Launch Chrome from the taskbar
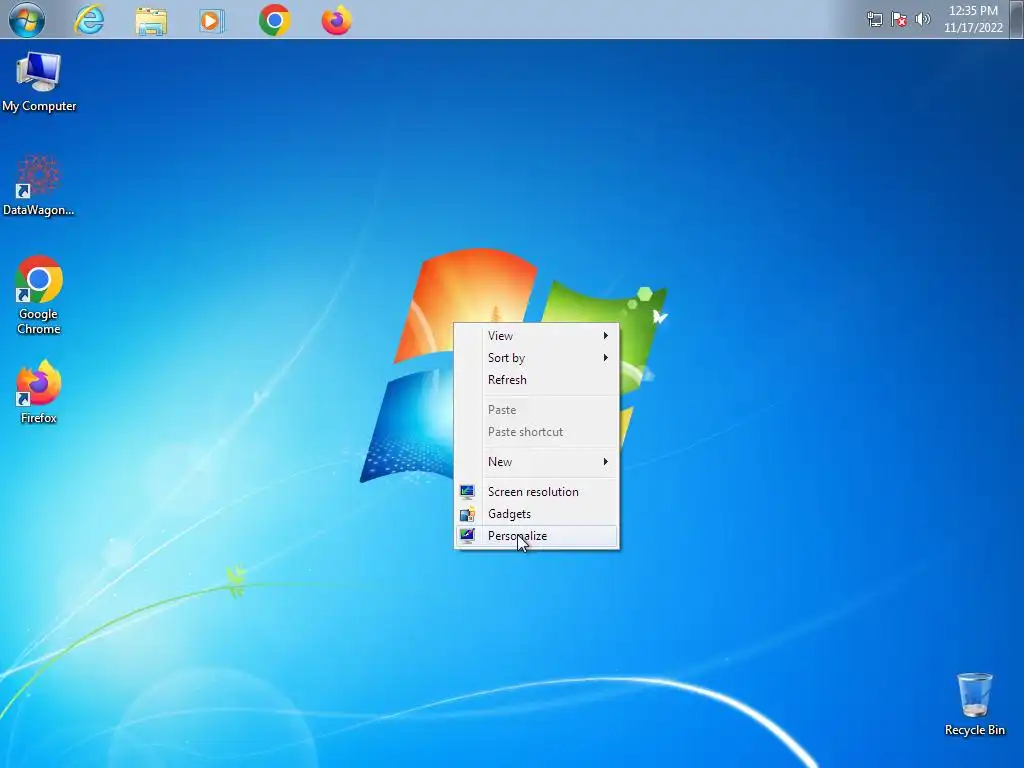 coord(274,20)
